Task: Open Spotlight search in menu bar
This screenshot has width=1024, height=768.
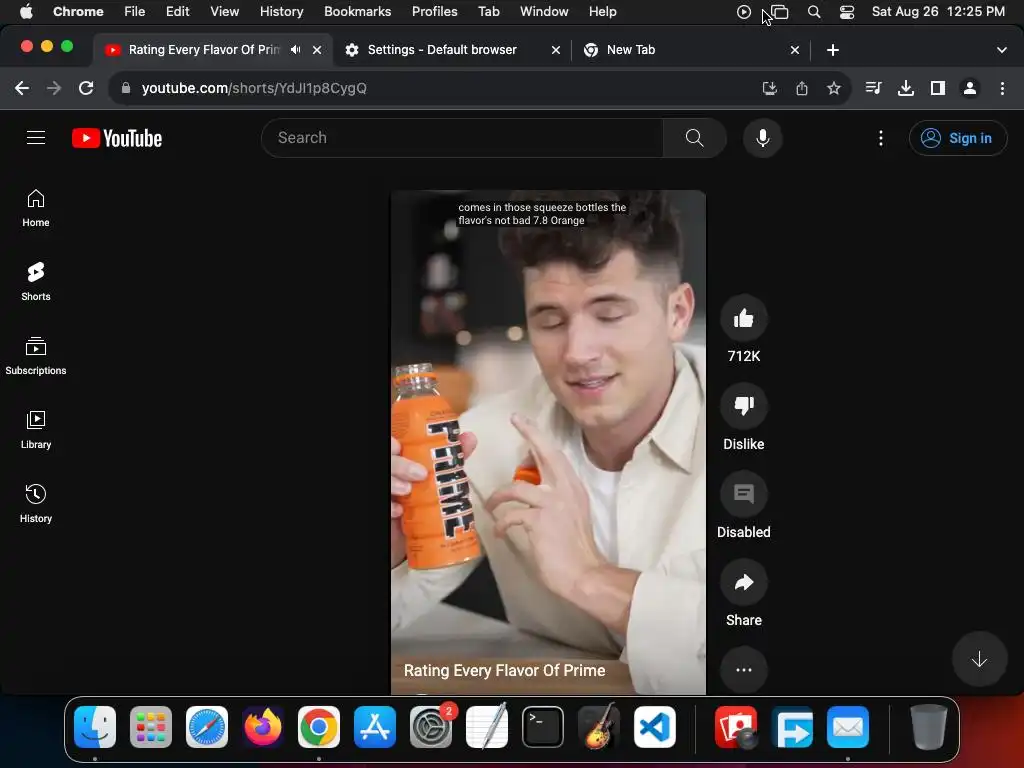Action: 813,12
